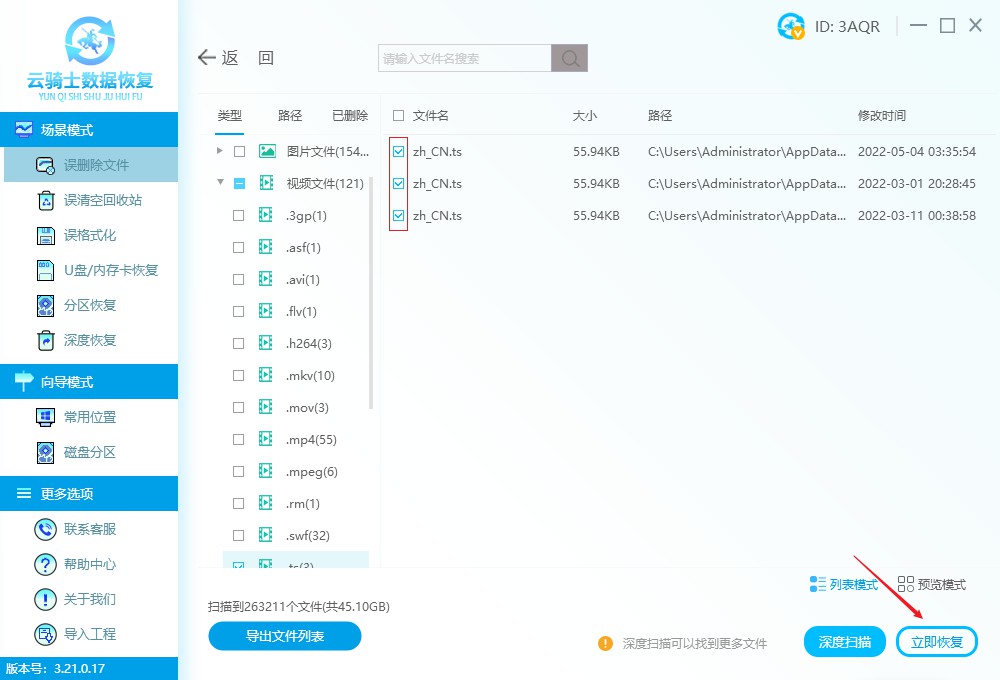Uncheck the zh_CN.ts file dated 2022-05-04
1000x680 pixels.
tap(399, 151)
